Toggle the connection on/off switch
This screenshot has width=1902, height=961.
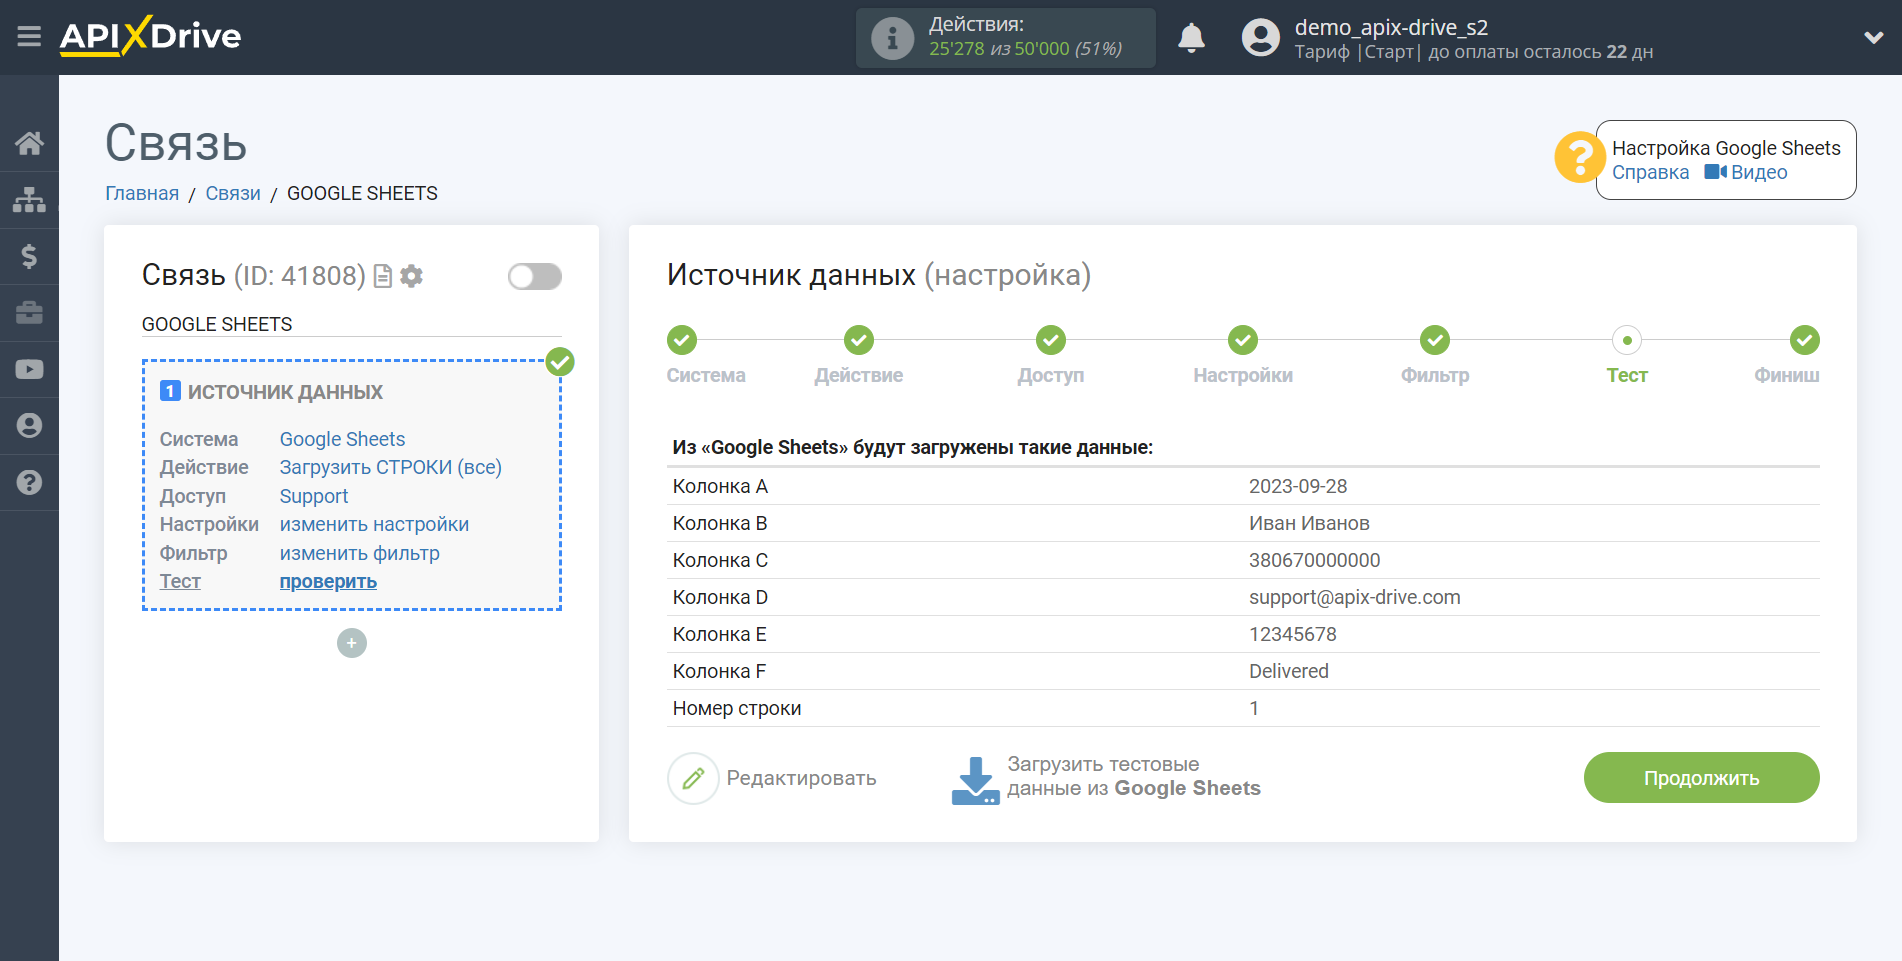click(535, 276)
